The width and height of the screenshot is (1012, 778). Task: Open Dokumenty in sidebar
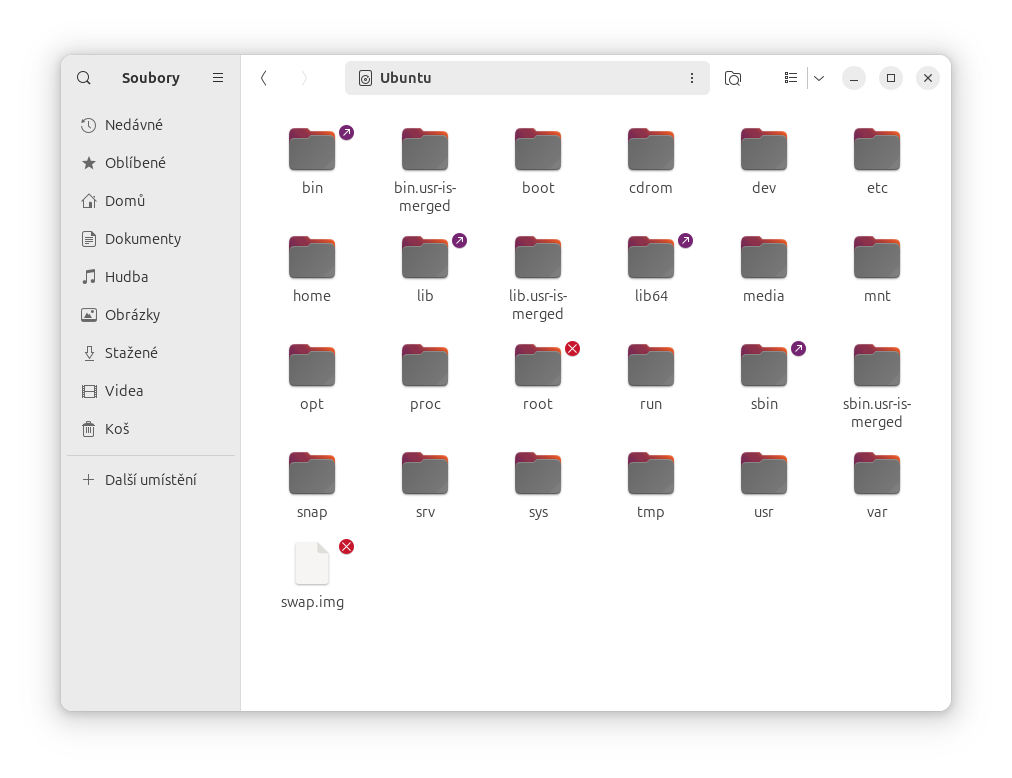point(151,239)
